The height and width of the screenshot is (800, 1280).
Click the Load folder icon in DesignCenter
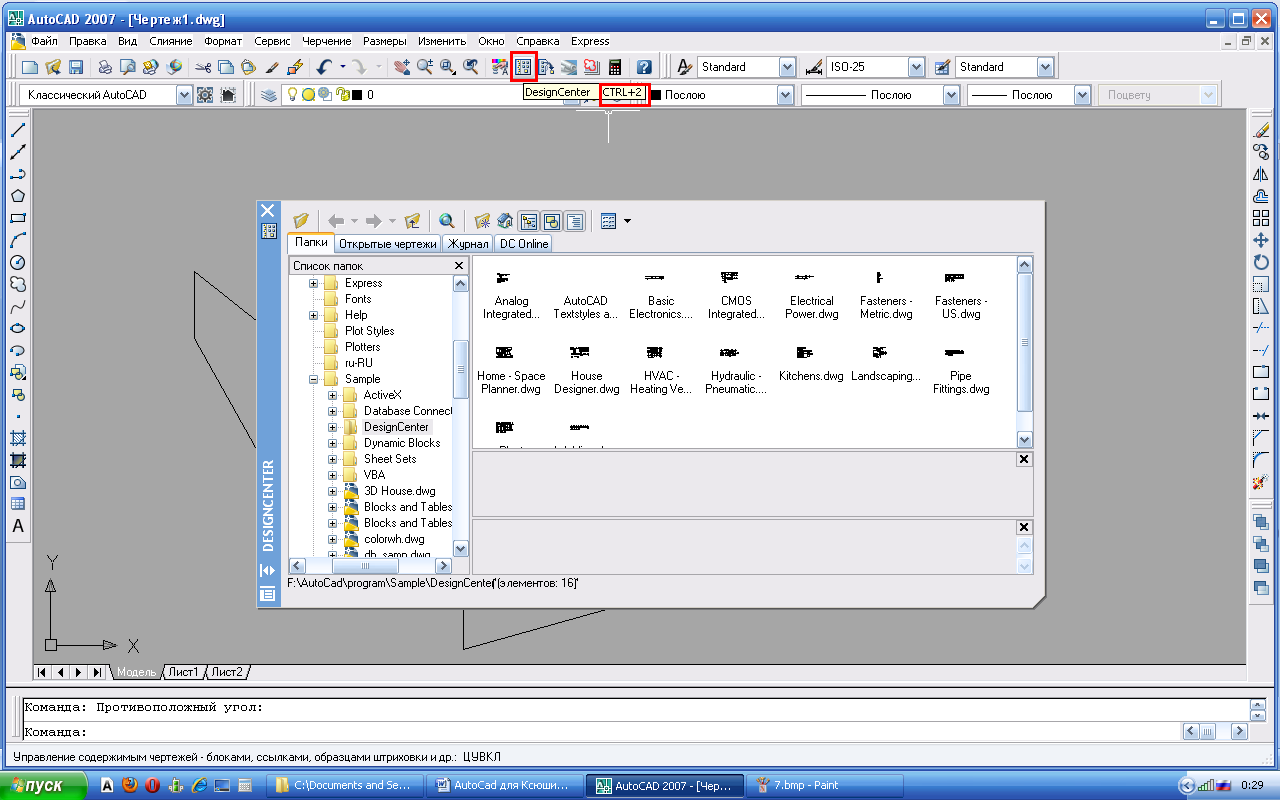pos(300,221)
